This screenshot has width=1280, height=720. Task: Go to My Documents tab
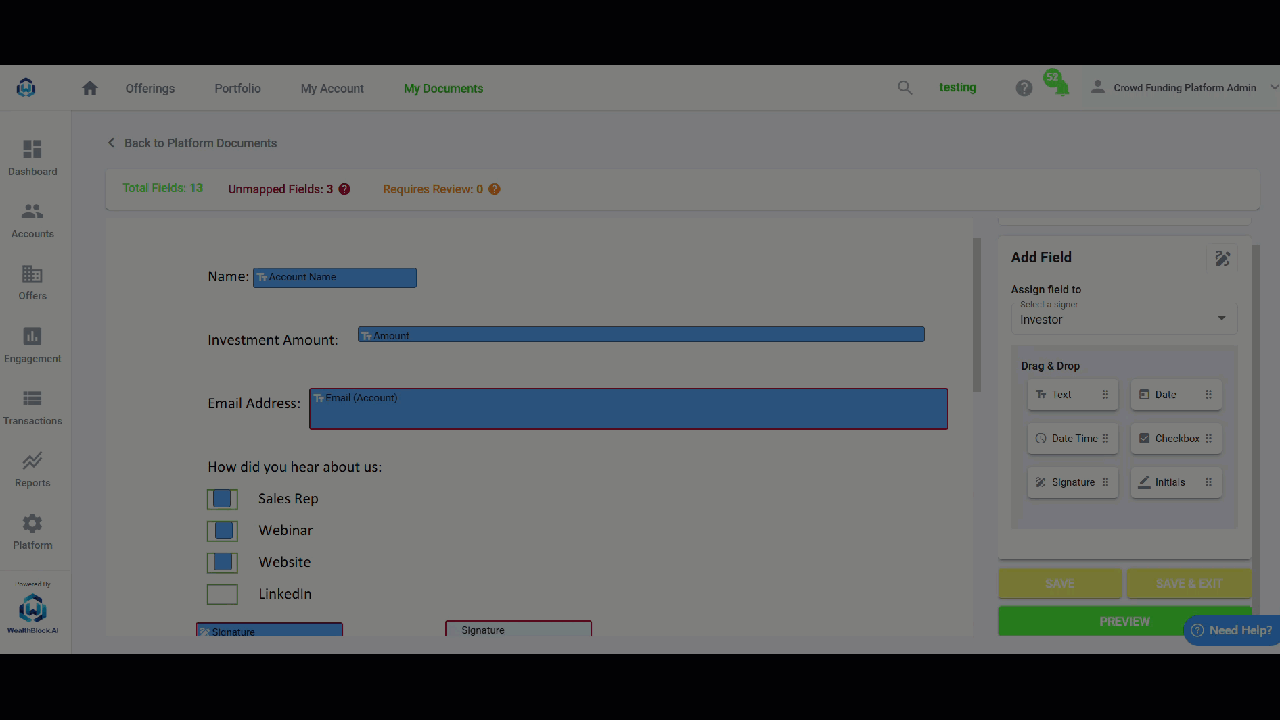click(x=443, y=88)
